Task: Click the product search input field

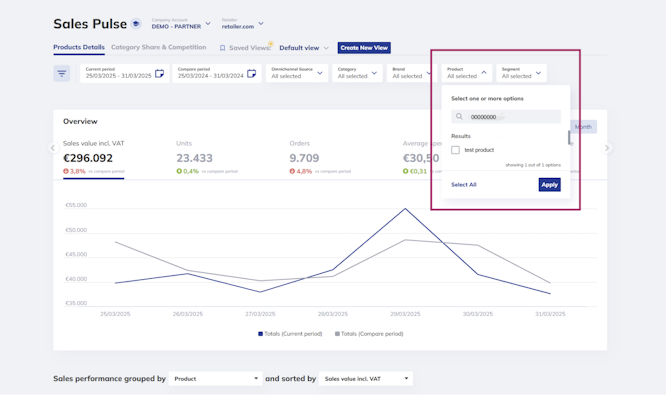Action: [x=506, y=117]
